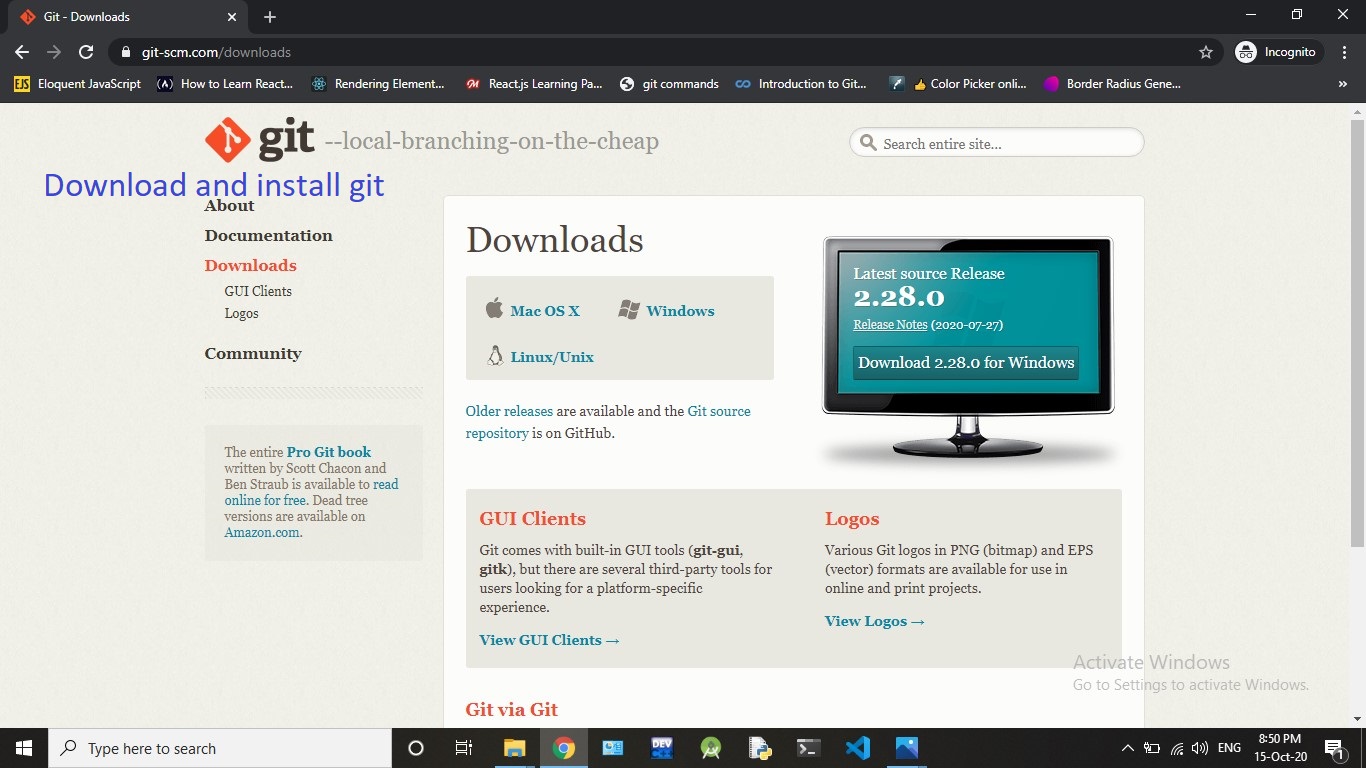Image resolution: width=1366 pixels, height=768 pixels.
Task: Open Visual Studio Code from taskbar
Action: tap(857, 748)
